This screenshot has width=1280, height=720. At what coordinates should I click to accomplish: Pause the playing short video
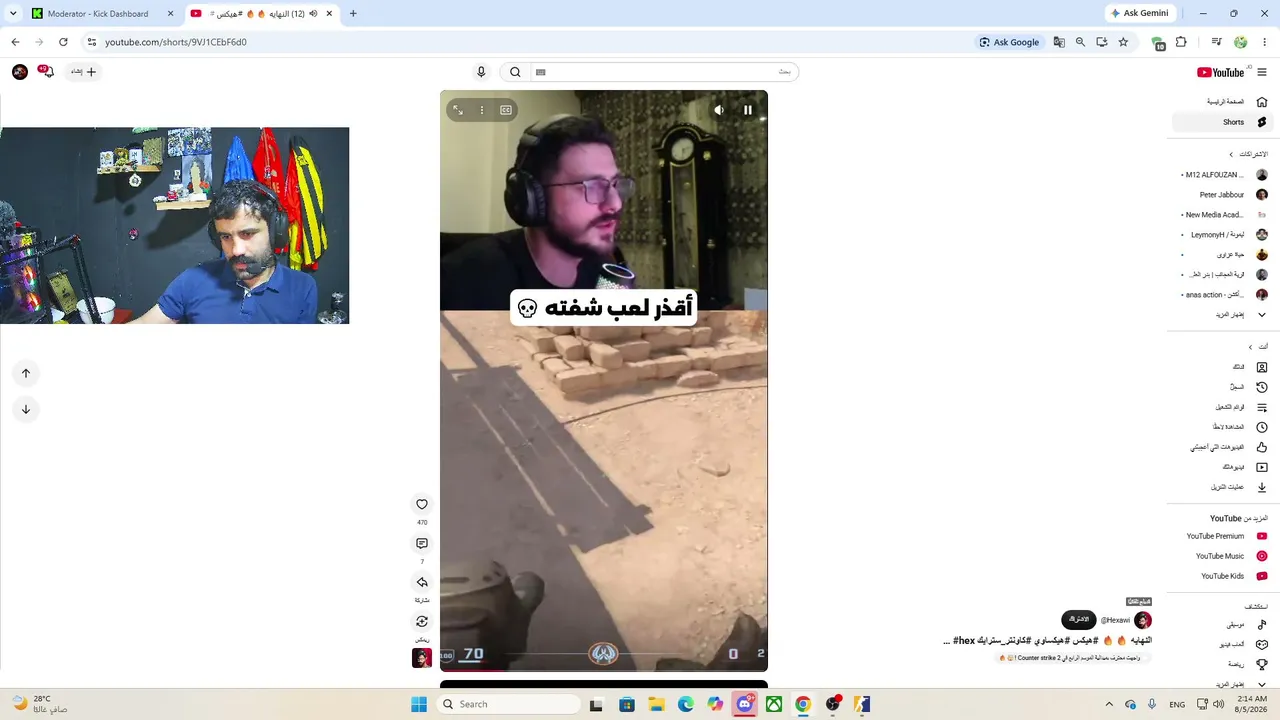click(x=747, y=110)
